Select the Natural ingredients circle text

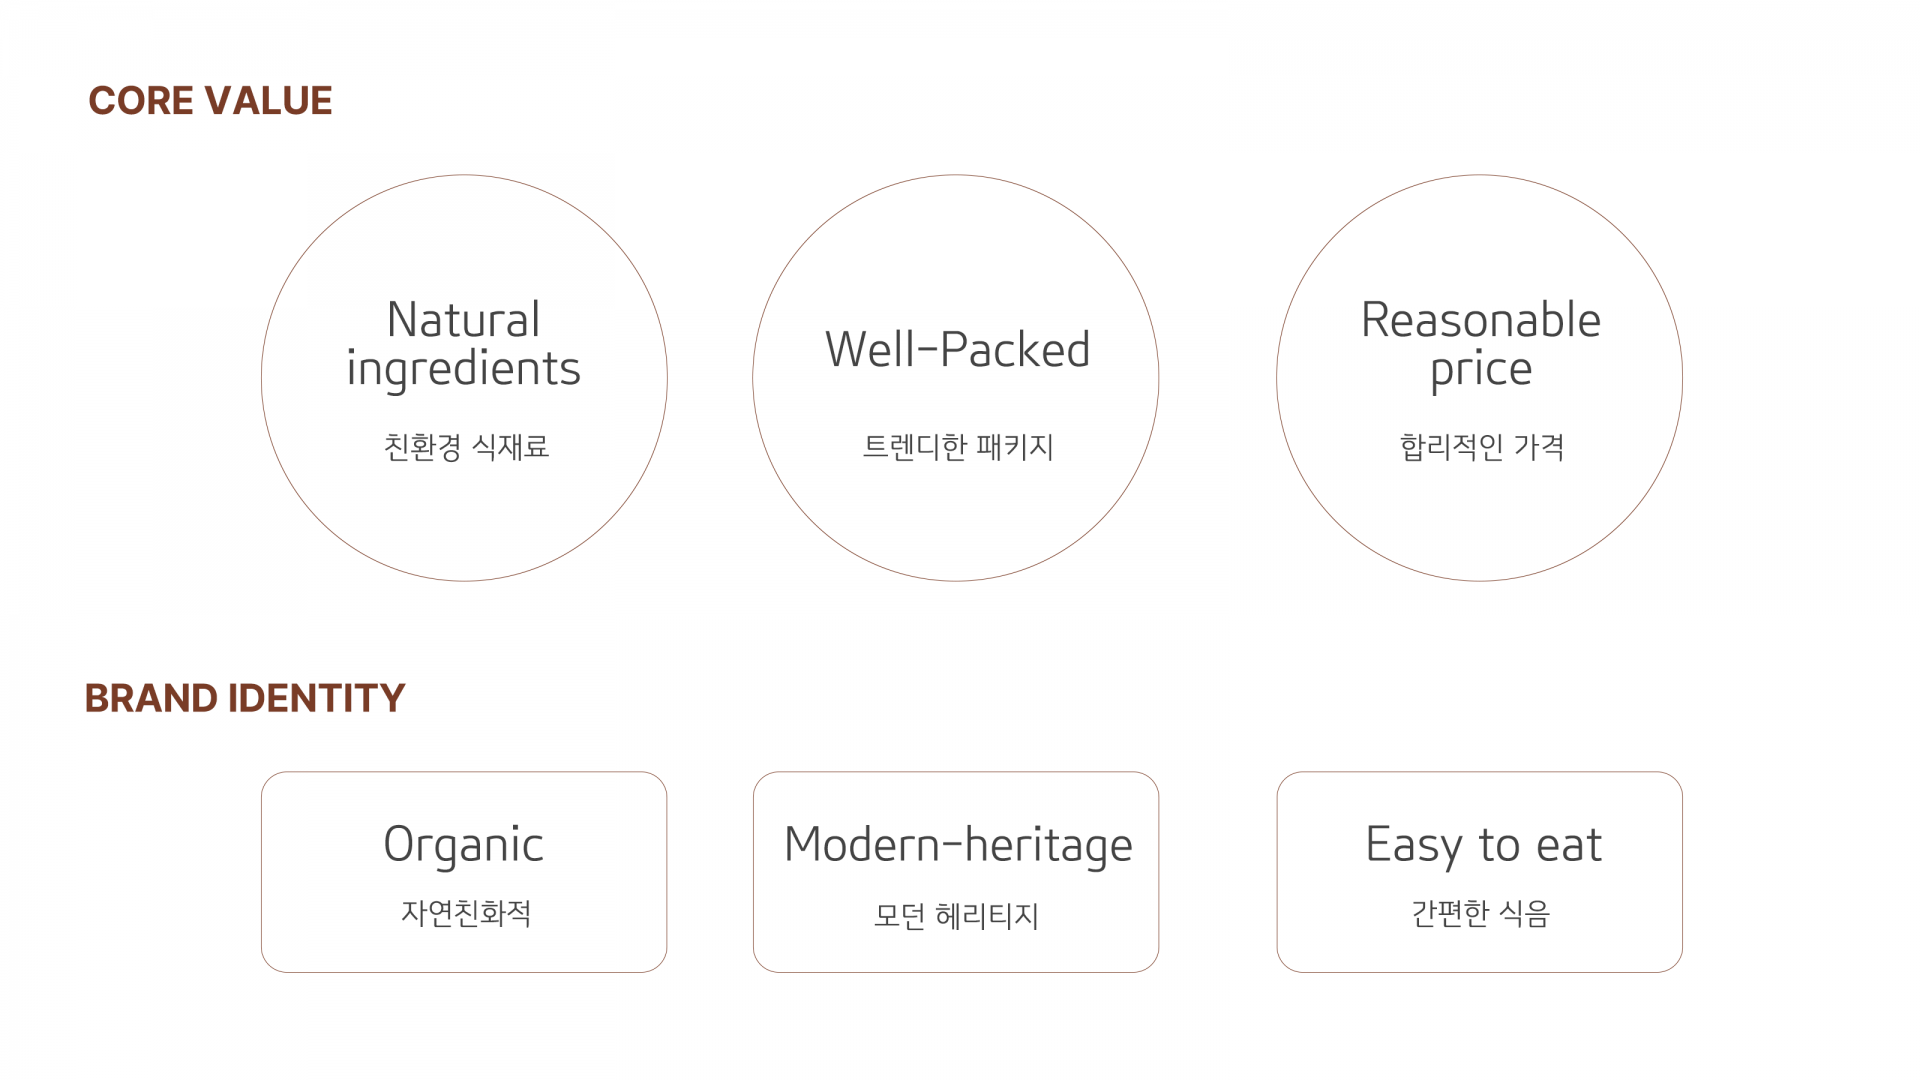click(464, 345)
